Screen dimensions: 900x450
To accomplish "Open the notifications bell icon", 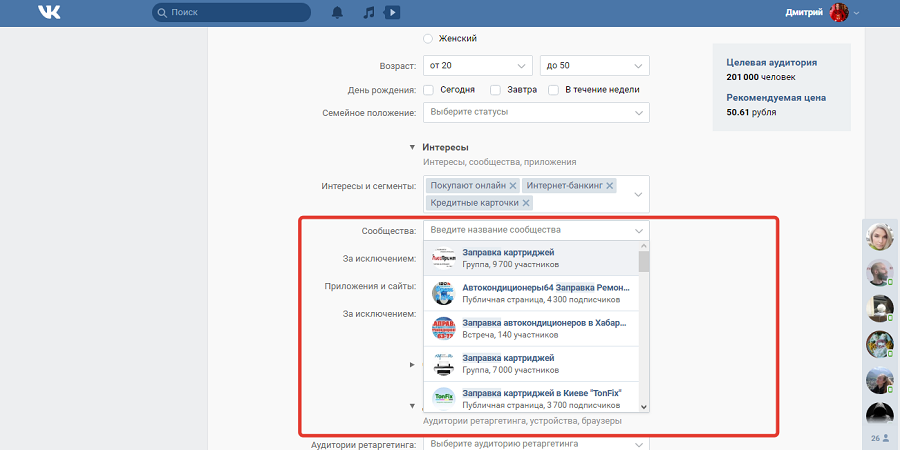I will coord(338,13).
